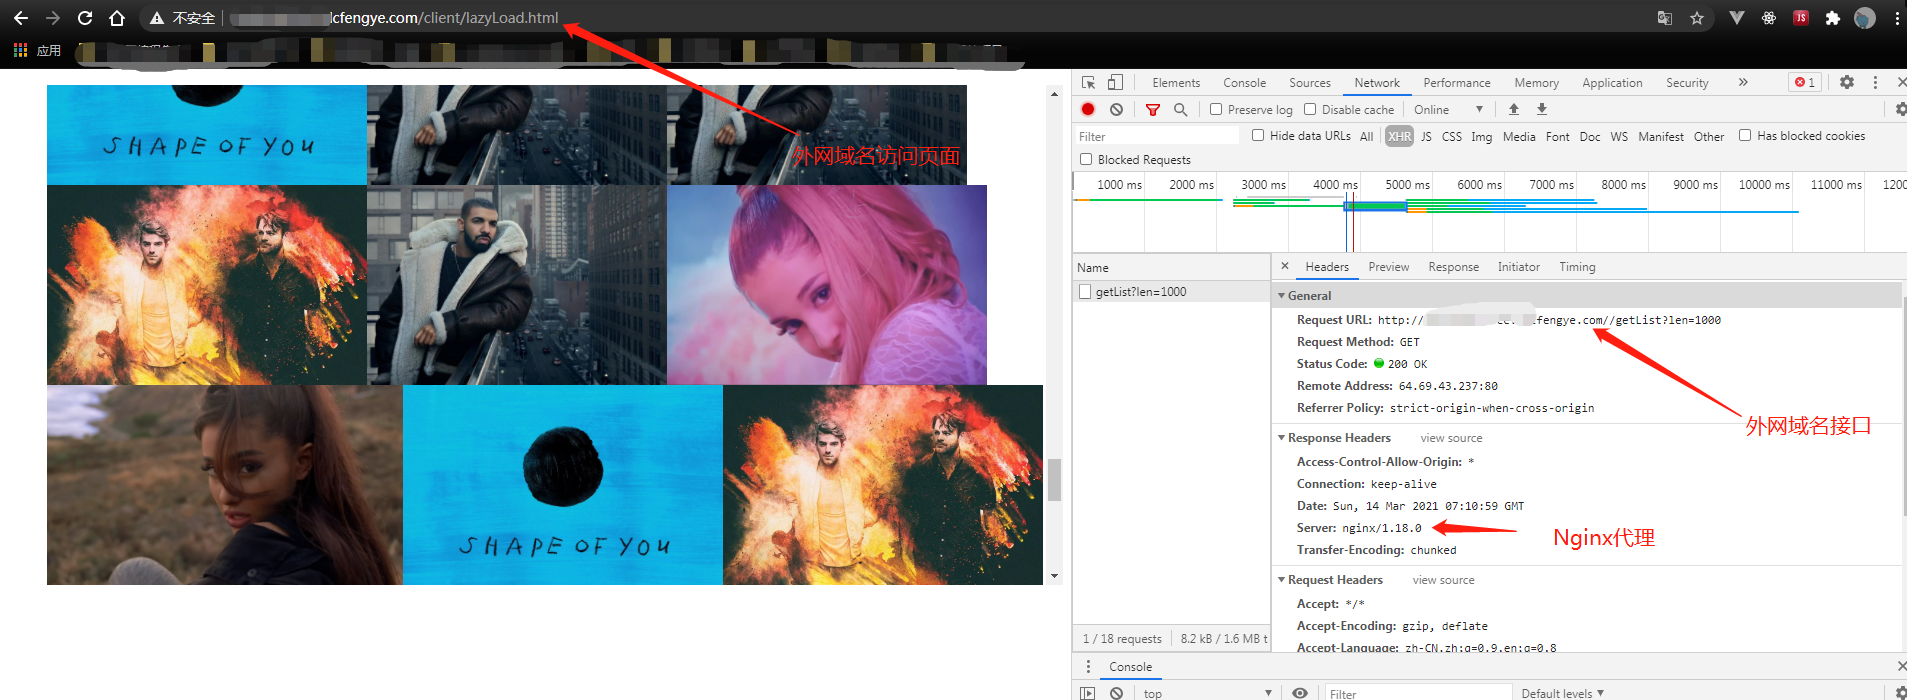
Task: Clear the network log
Action: (1116, 109)
